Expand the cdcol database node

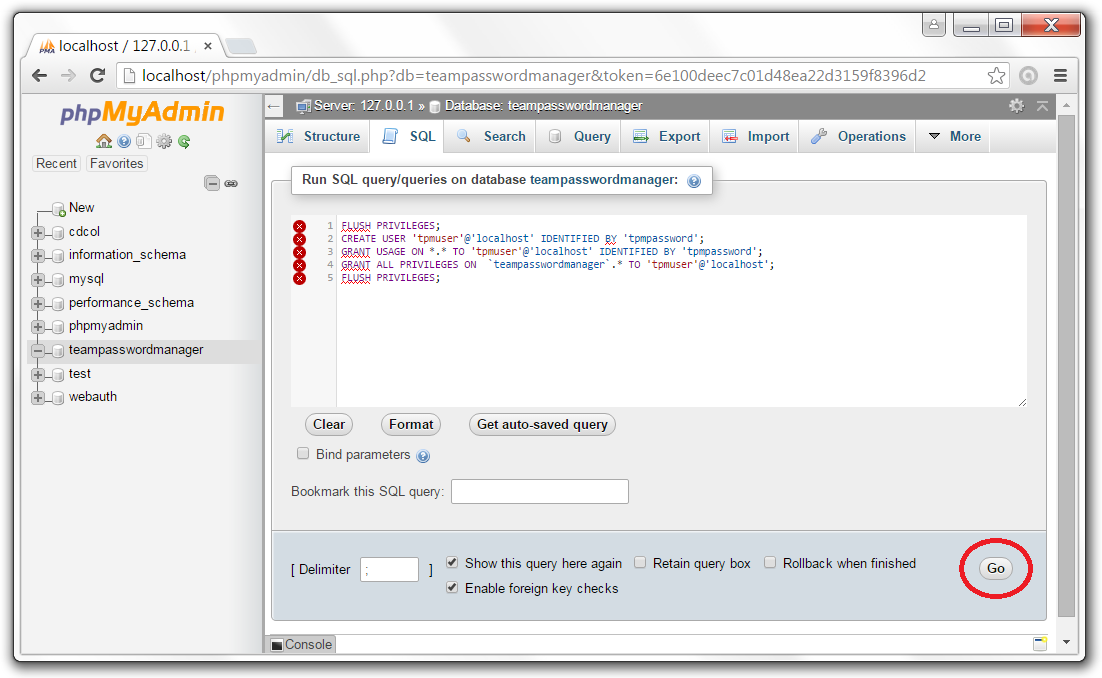pyautogui.click(x=38, y=233)
